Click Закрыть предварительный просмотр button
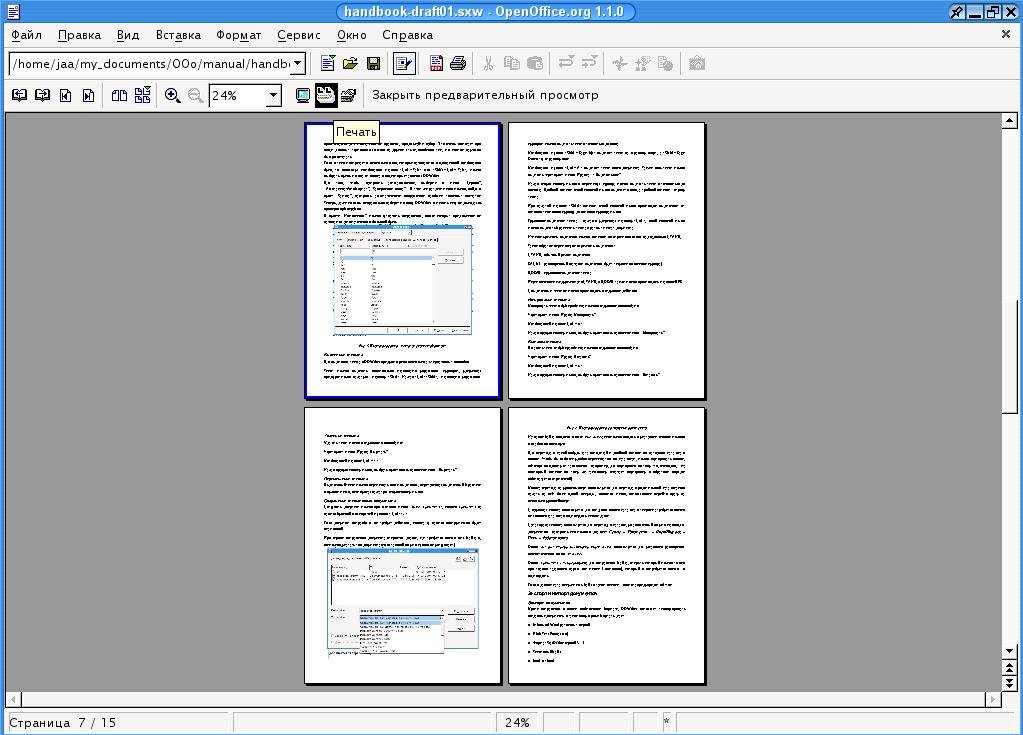 point(485,95)
